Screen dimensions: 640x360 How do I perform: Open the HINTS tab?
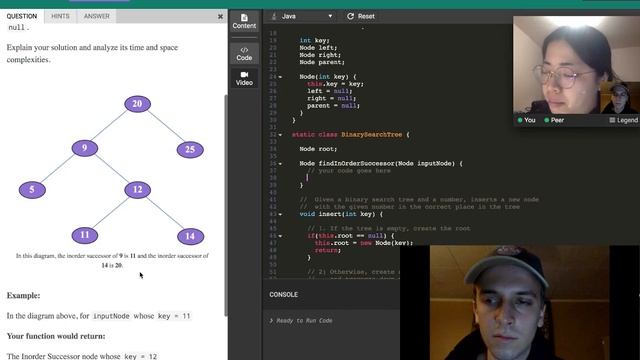[x=60, y=16]
